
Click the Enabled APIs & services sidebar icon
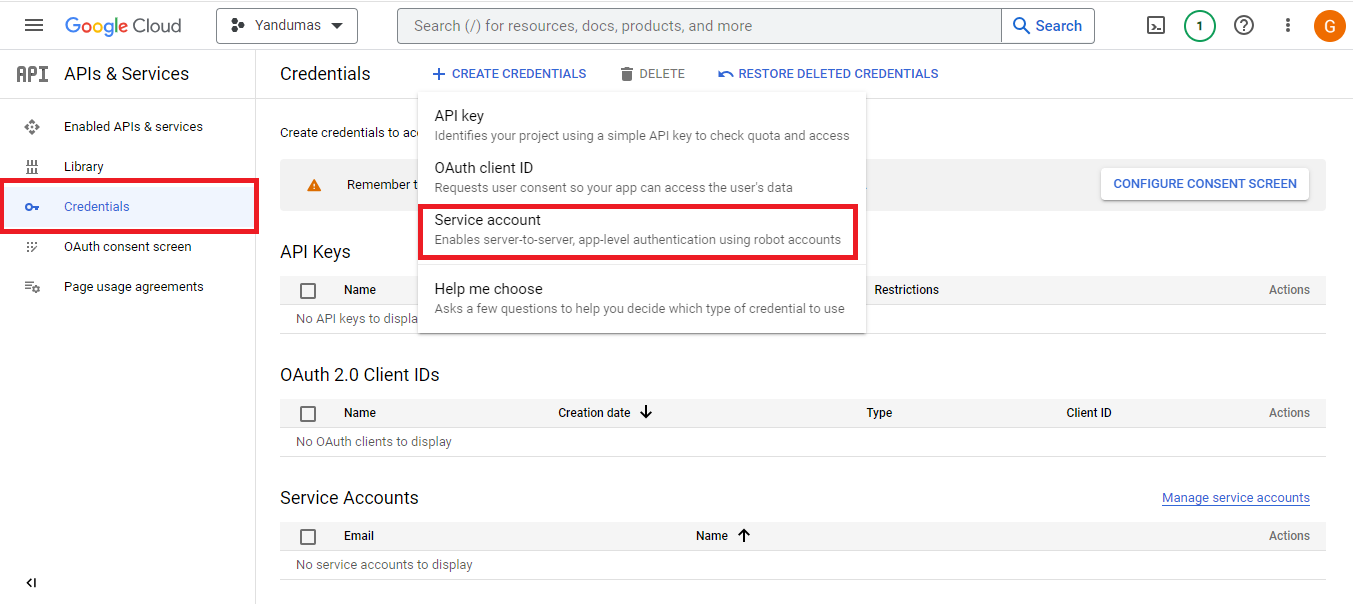pyautogui.click(x=32, y=127)
